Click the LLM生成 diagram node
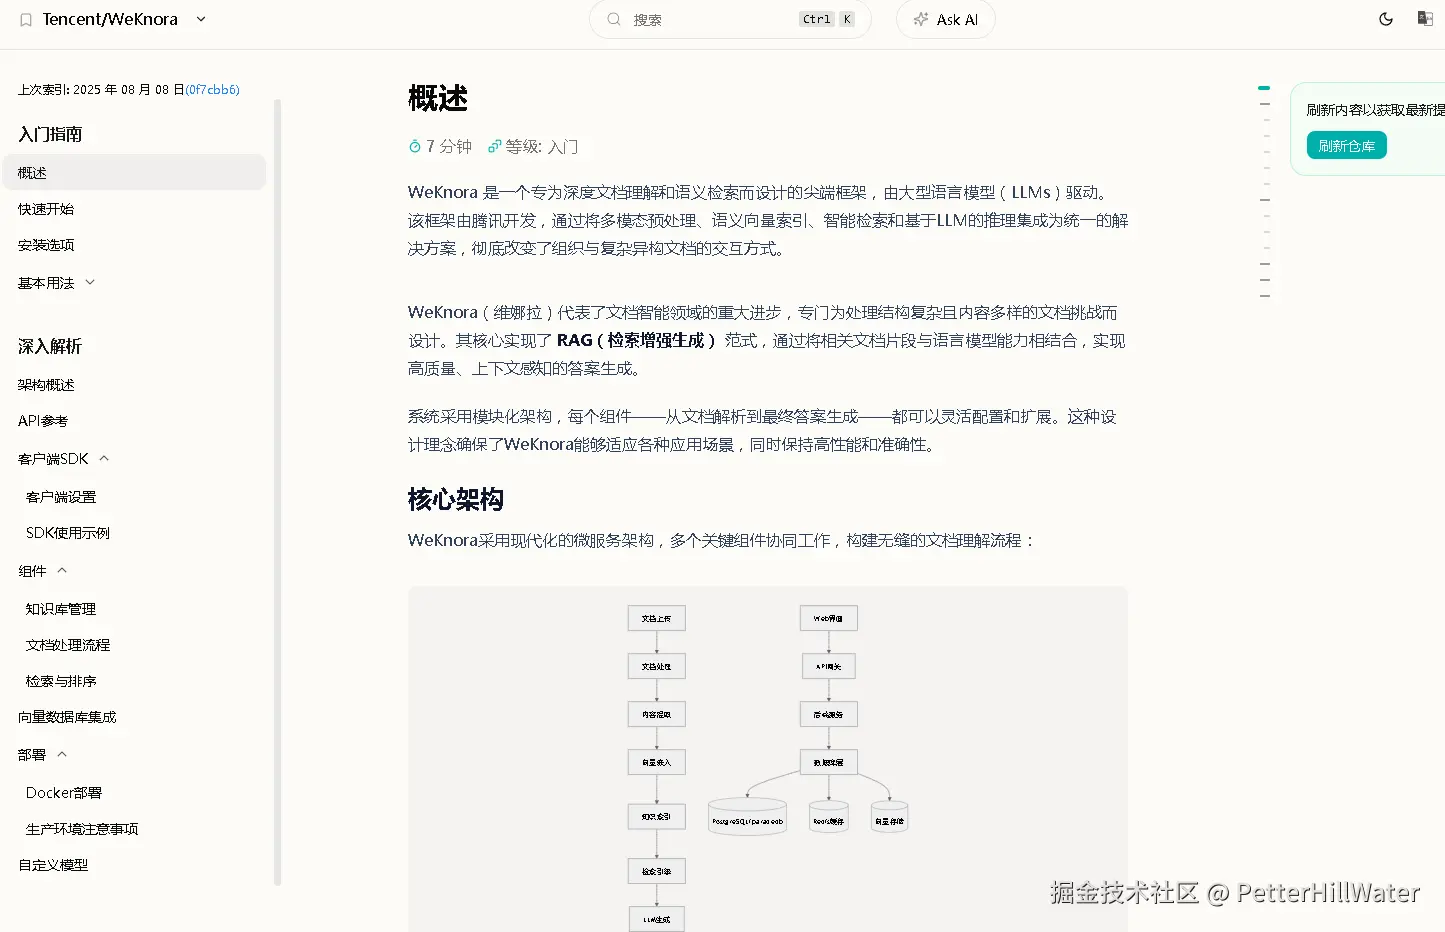Image resolution: width=1445 pixels, height=932 pixels. pos(657,919)
